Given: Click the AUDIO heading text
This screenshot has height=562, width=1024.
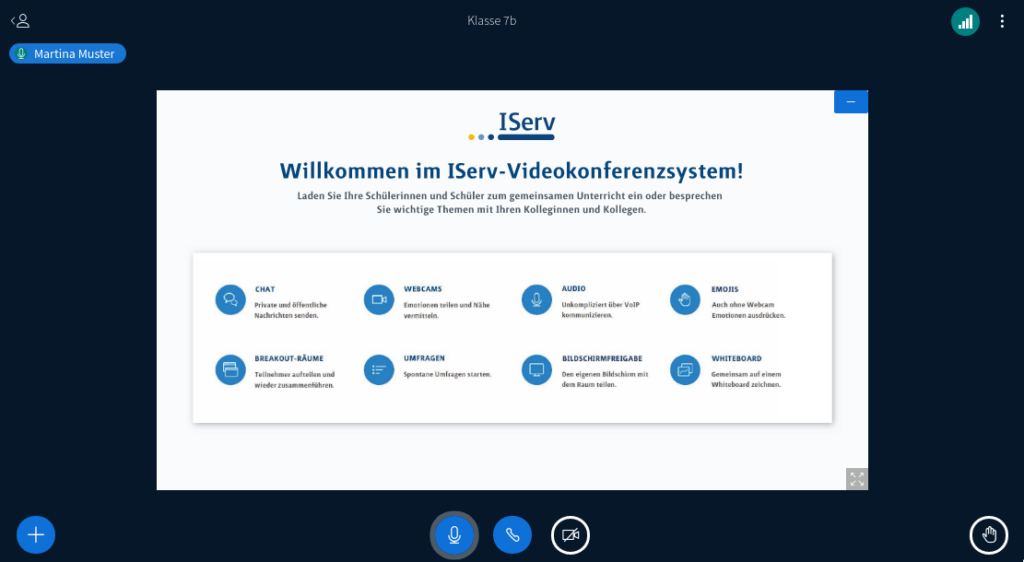Looking at the screenshot, I should pyautogui.click(x=573, y=289).
